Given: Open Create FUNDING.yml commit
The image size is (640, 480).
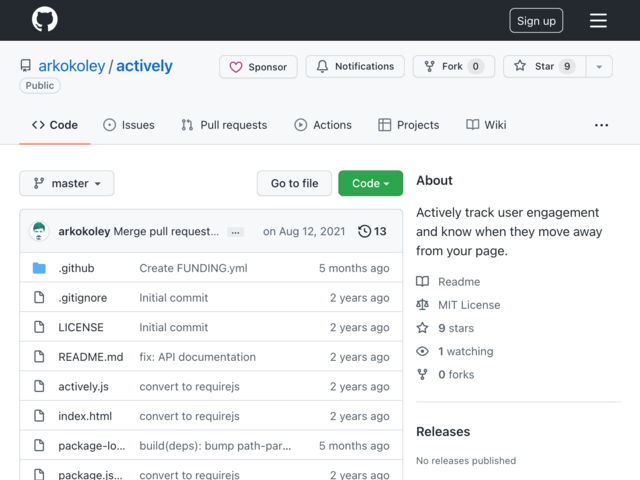Looking at the screenshot, I should point(193,268).
